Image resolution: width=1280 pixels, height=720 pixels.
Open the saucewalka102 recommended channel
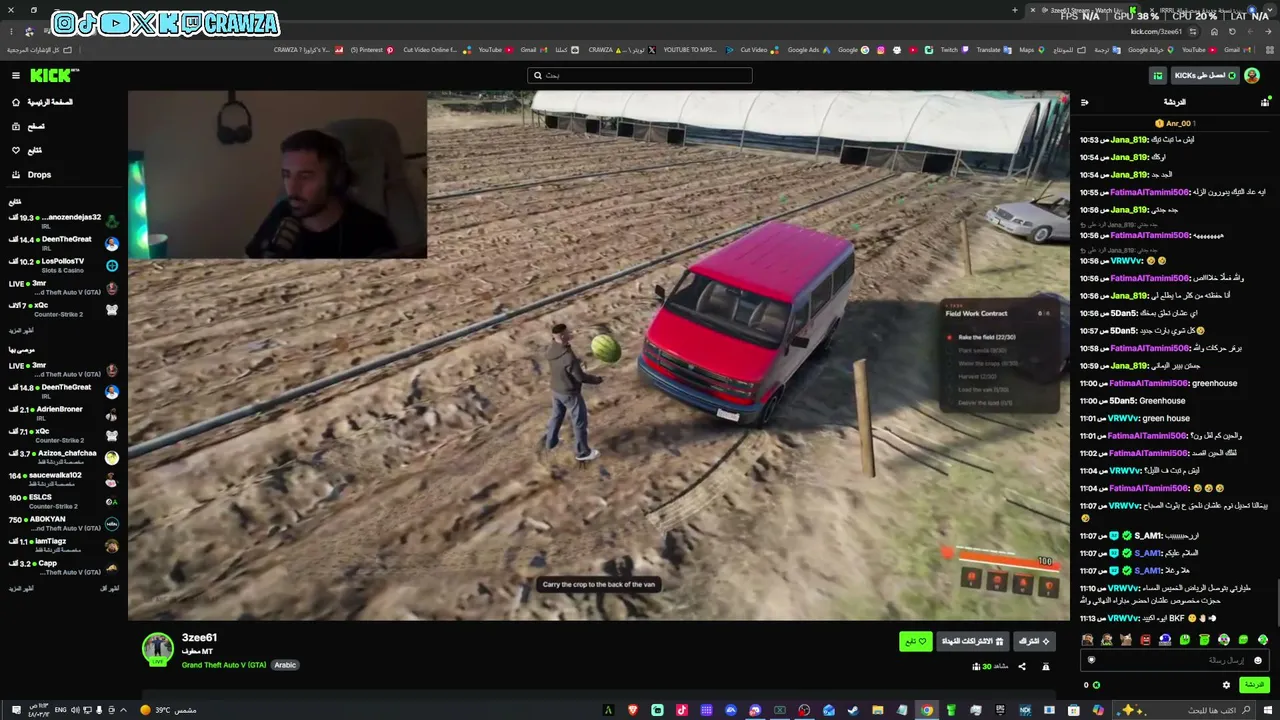pos(64,479)
